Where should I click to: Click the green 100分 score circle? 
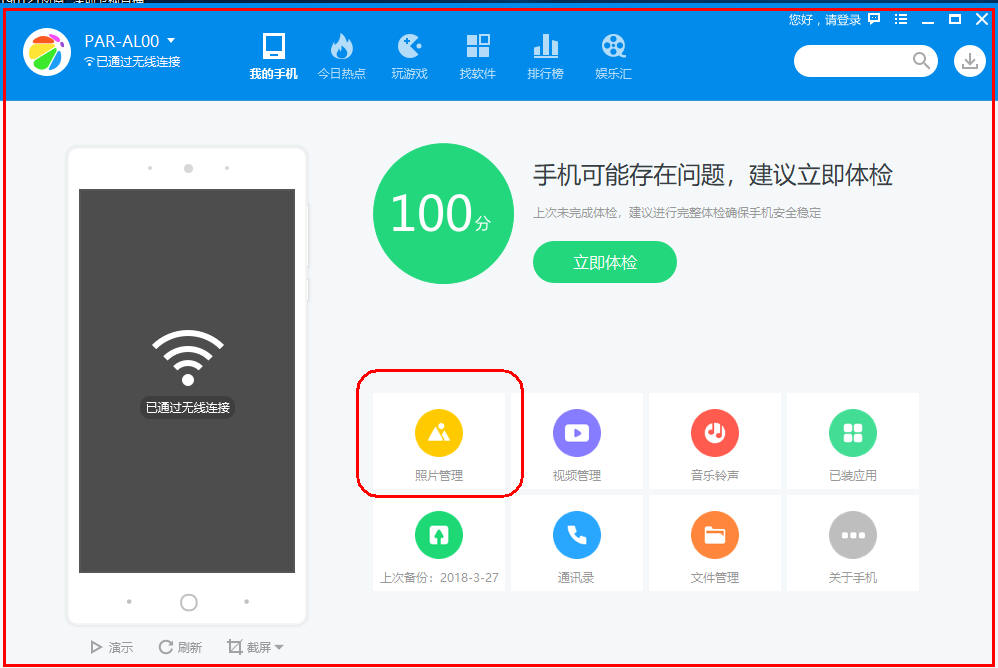443,214
